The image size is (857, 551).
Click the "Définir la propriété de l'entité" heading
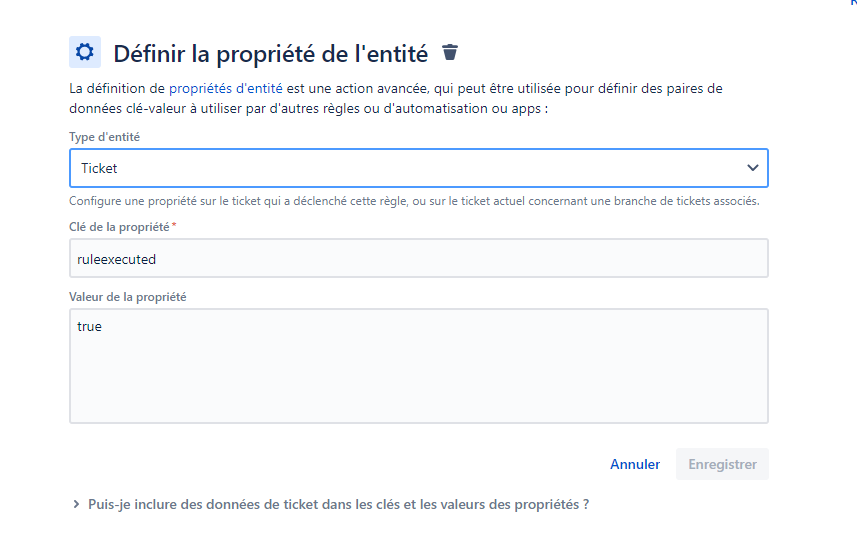click(271, 54)
